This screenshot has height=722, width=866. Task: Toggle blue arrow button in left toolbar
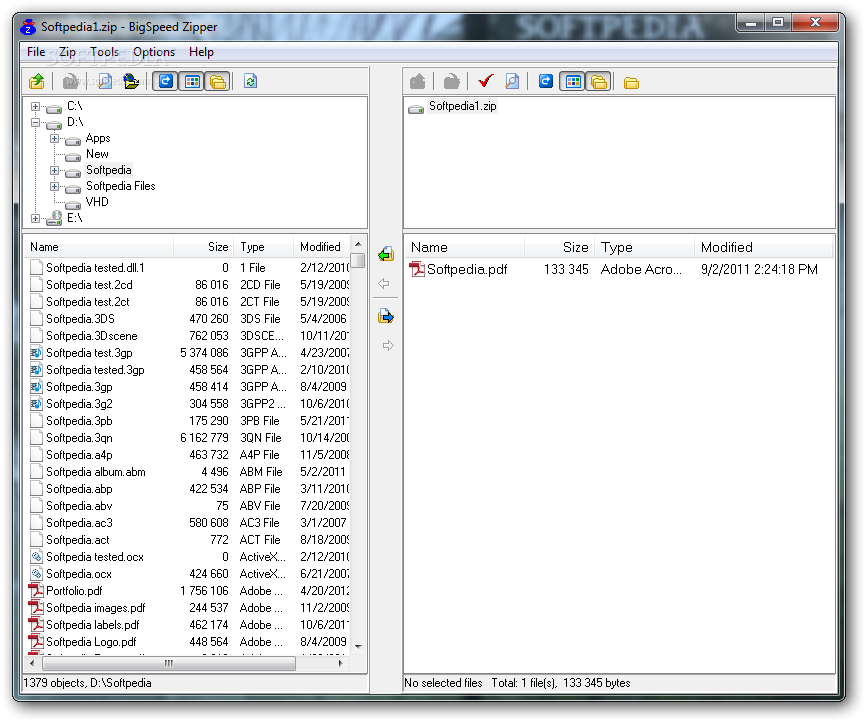[166, 82]
